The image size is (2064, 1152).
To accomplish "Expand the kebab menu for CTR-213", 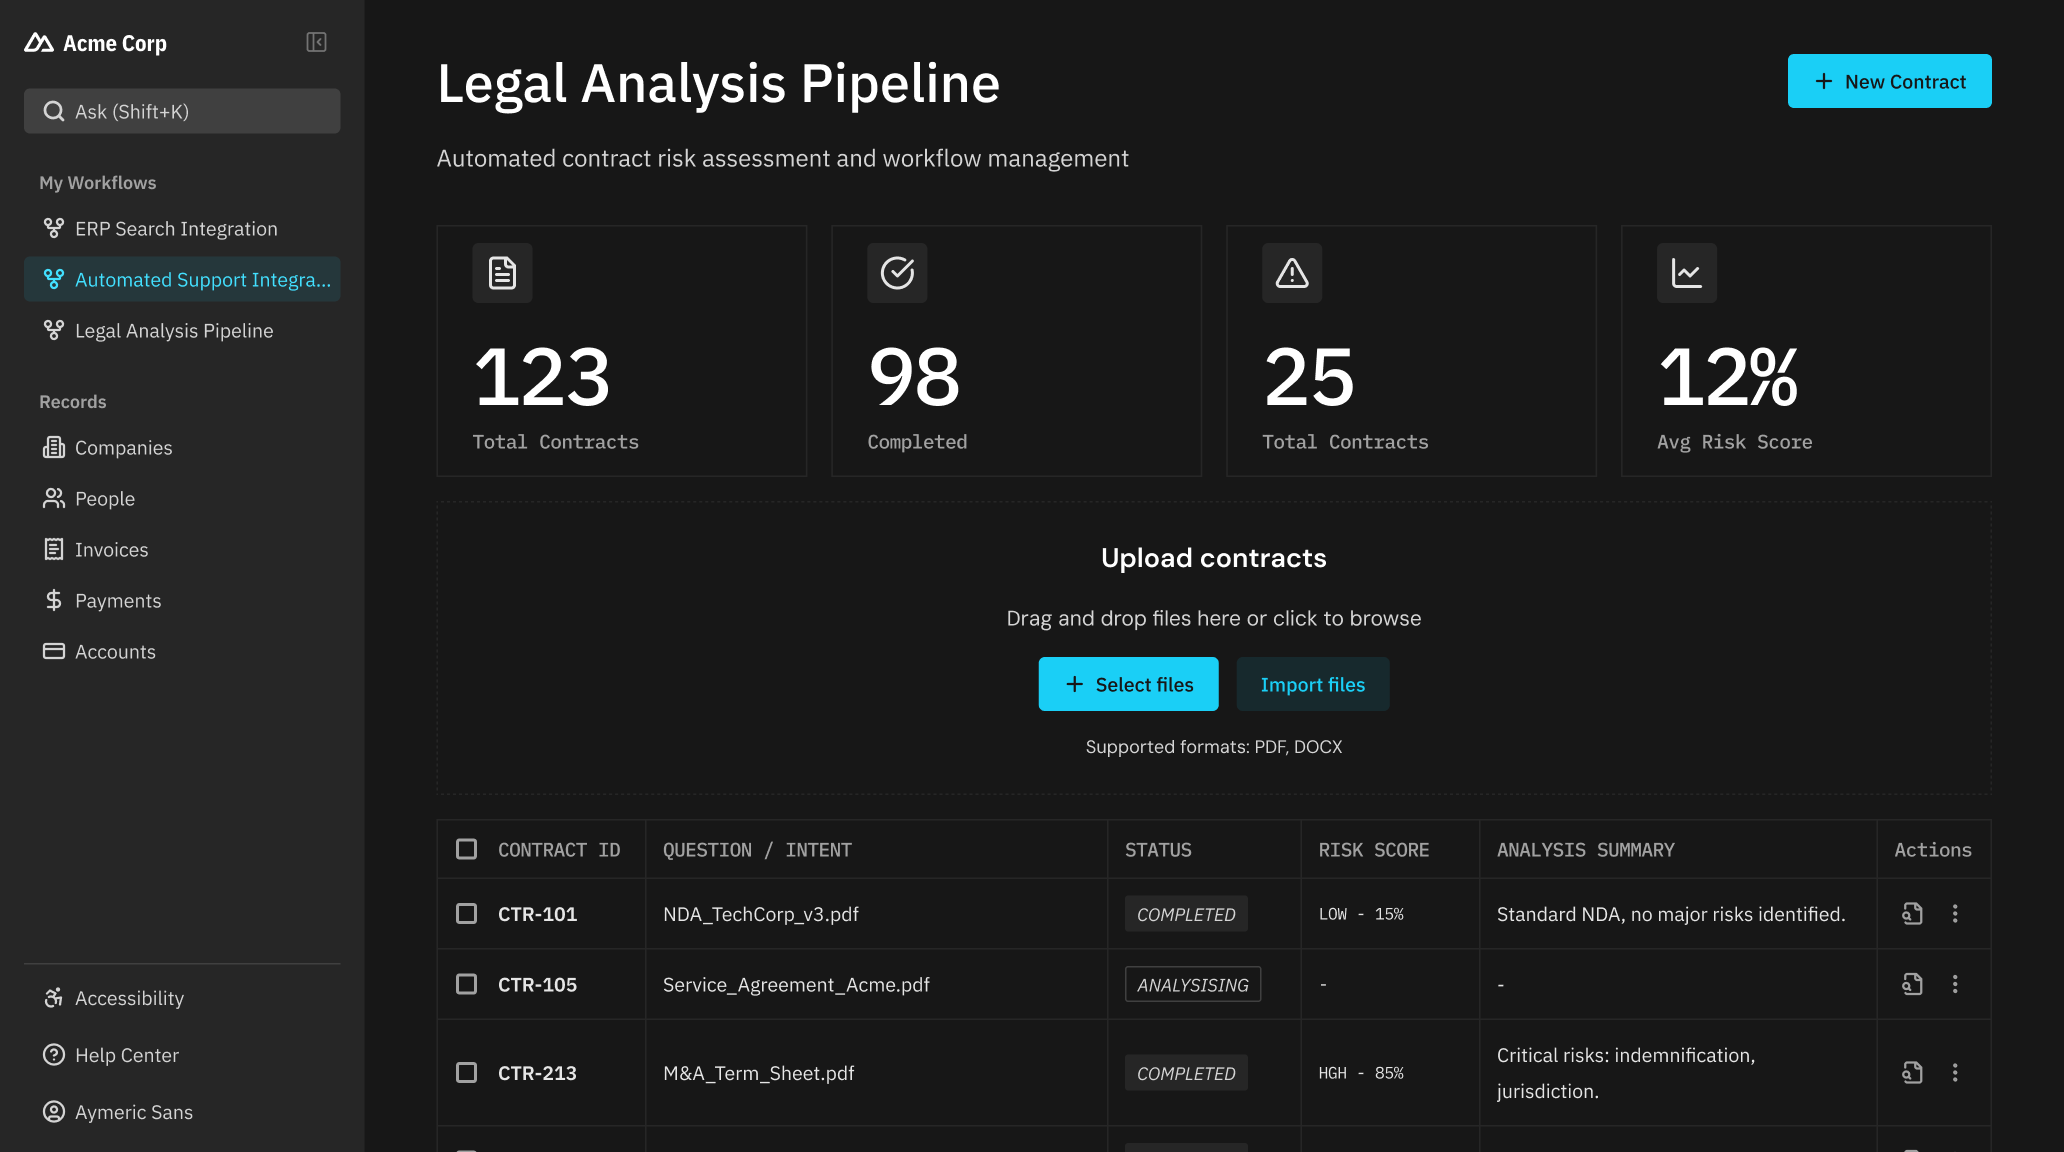I will (x=1955, y=1073).
